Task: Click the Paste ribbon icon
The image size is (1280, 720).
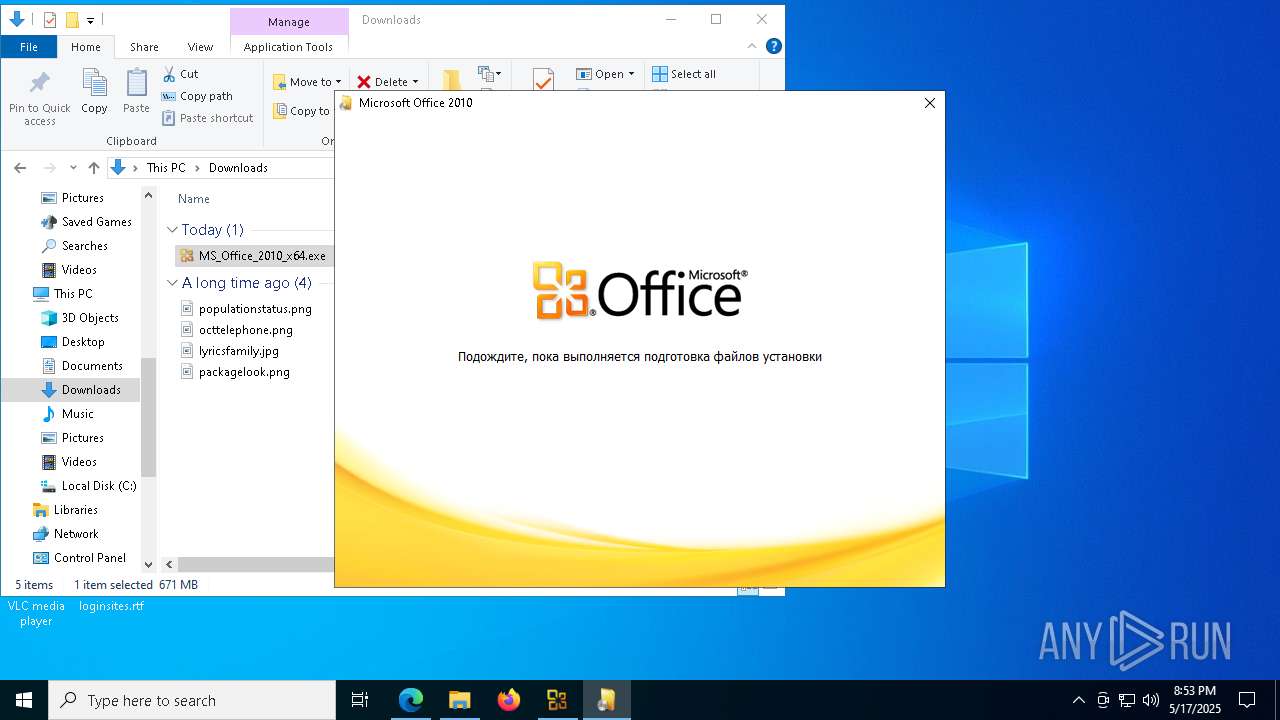Action: point(136,92)
